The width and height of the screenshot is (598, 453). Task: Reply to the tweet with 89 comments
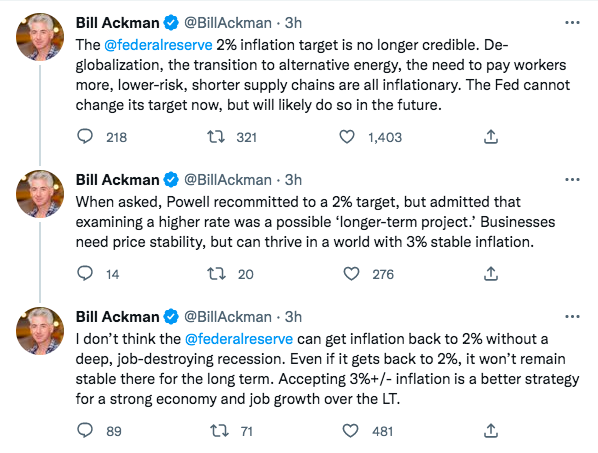click(85, 431)
